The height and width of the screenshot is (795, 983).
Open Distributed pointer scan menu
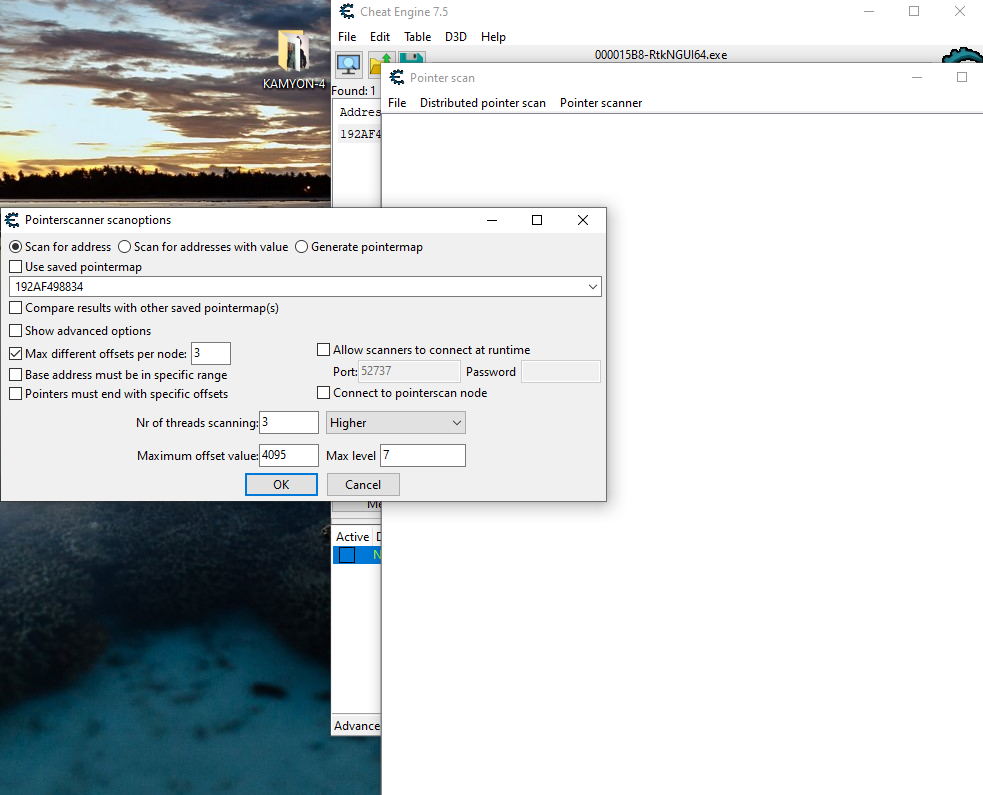point(483,103)
